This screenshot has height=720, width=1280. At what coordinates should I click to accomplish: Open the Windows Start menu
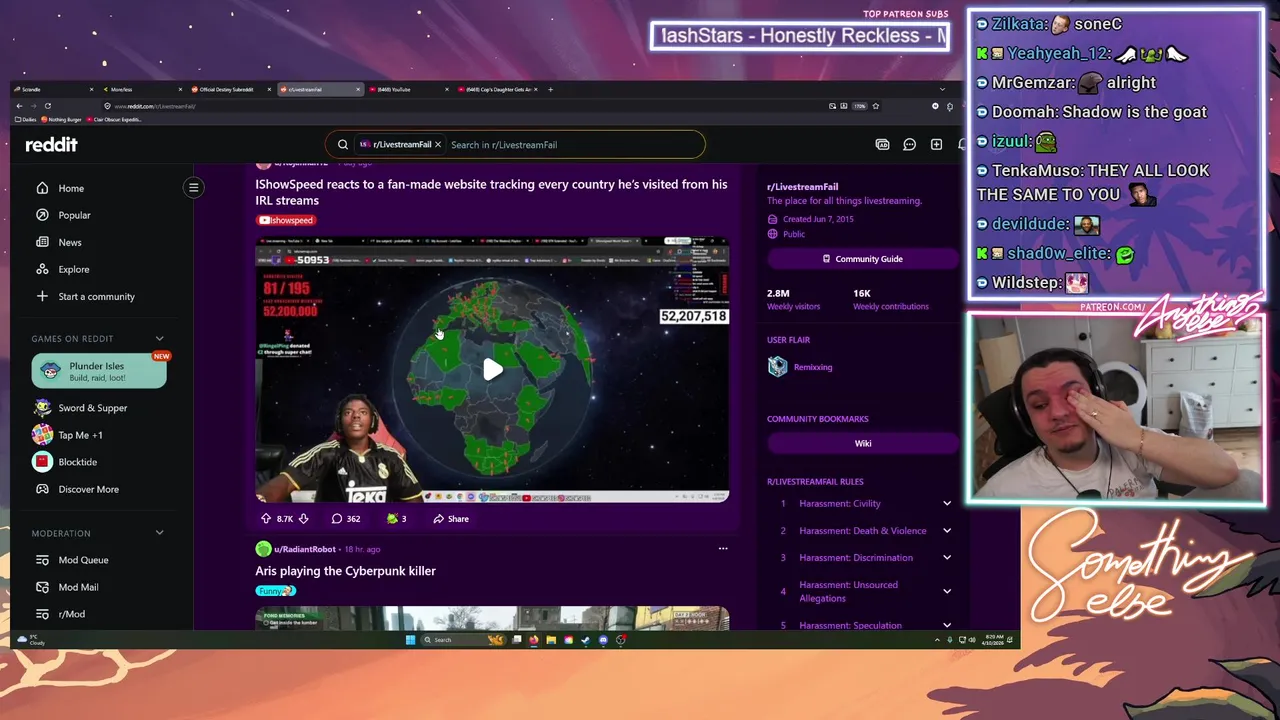point(410,640)
